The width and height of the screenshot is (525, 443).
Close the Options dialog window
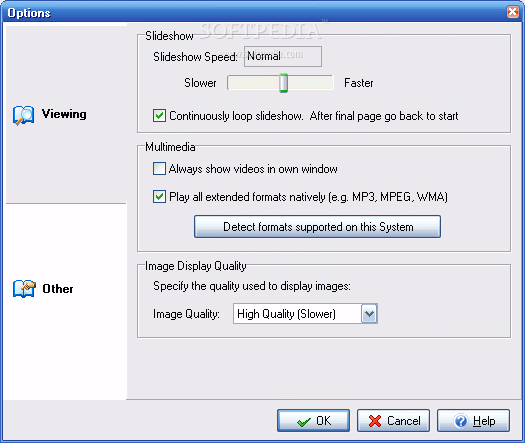point(513,12)
